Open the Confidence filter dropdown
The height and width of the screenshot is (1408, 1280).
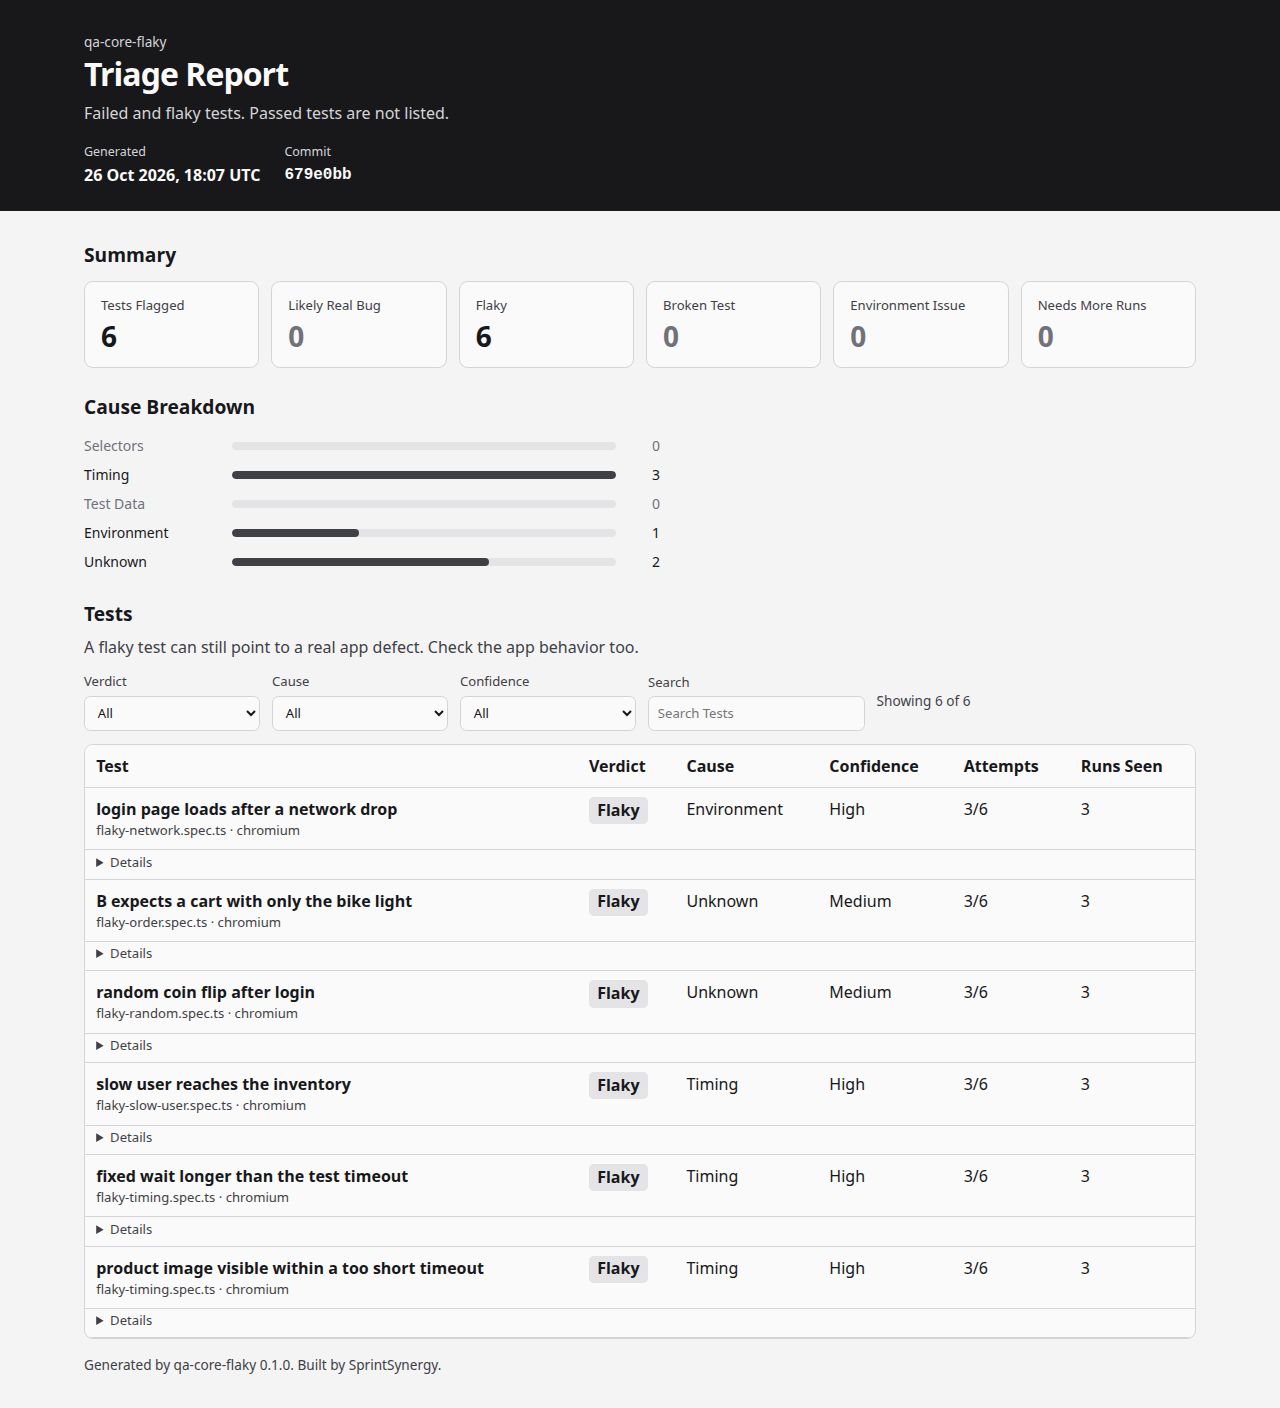click(548, 713)
